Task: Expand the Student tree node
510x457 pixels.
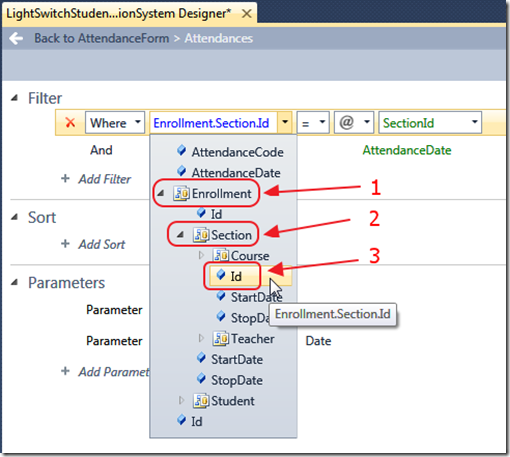Action: [x=181, y=400]
